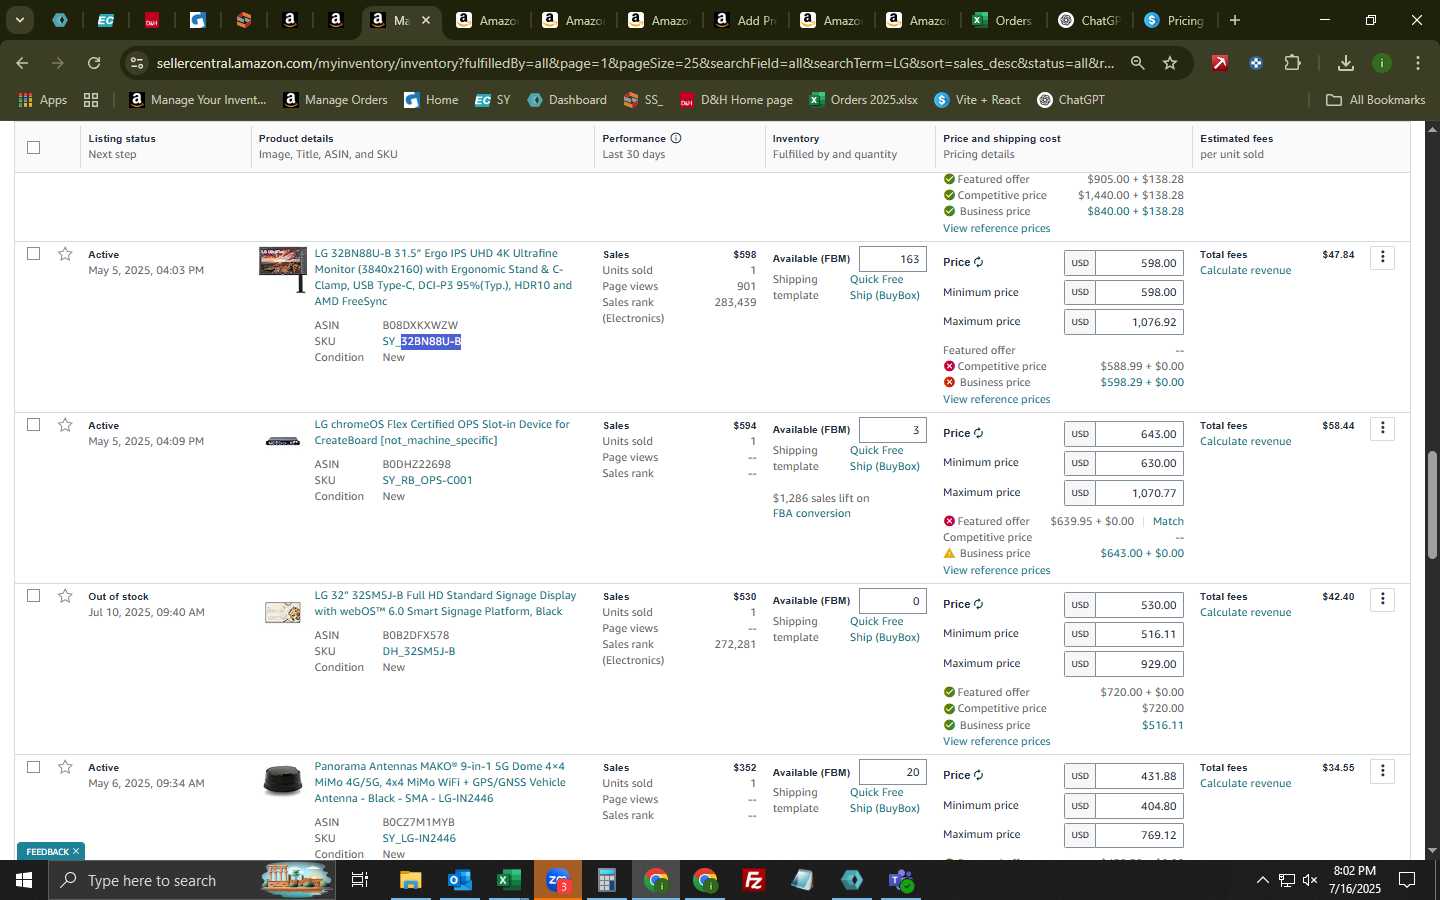Open All Bookmarks folder
The image size is (1440, 900).
tap(1375, 100)
